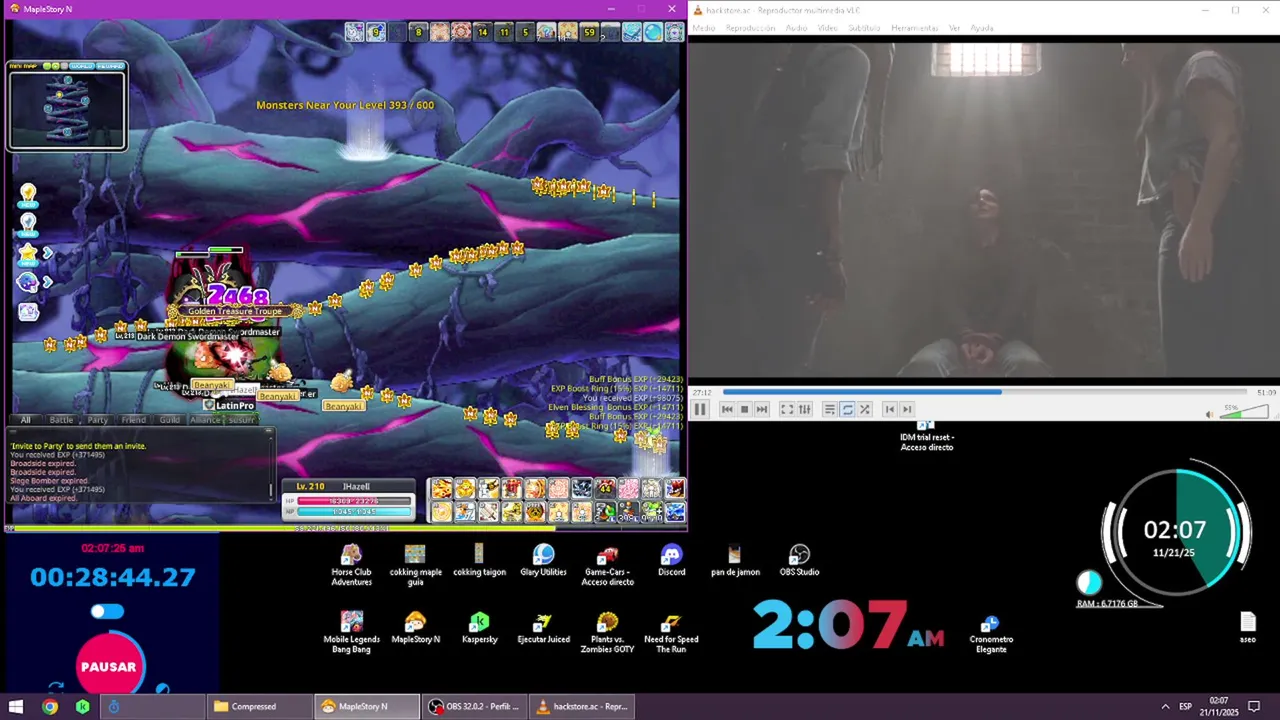Open the Reproducción menu in VLC
The image size is (1280, 720).
[750, 28]
